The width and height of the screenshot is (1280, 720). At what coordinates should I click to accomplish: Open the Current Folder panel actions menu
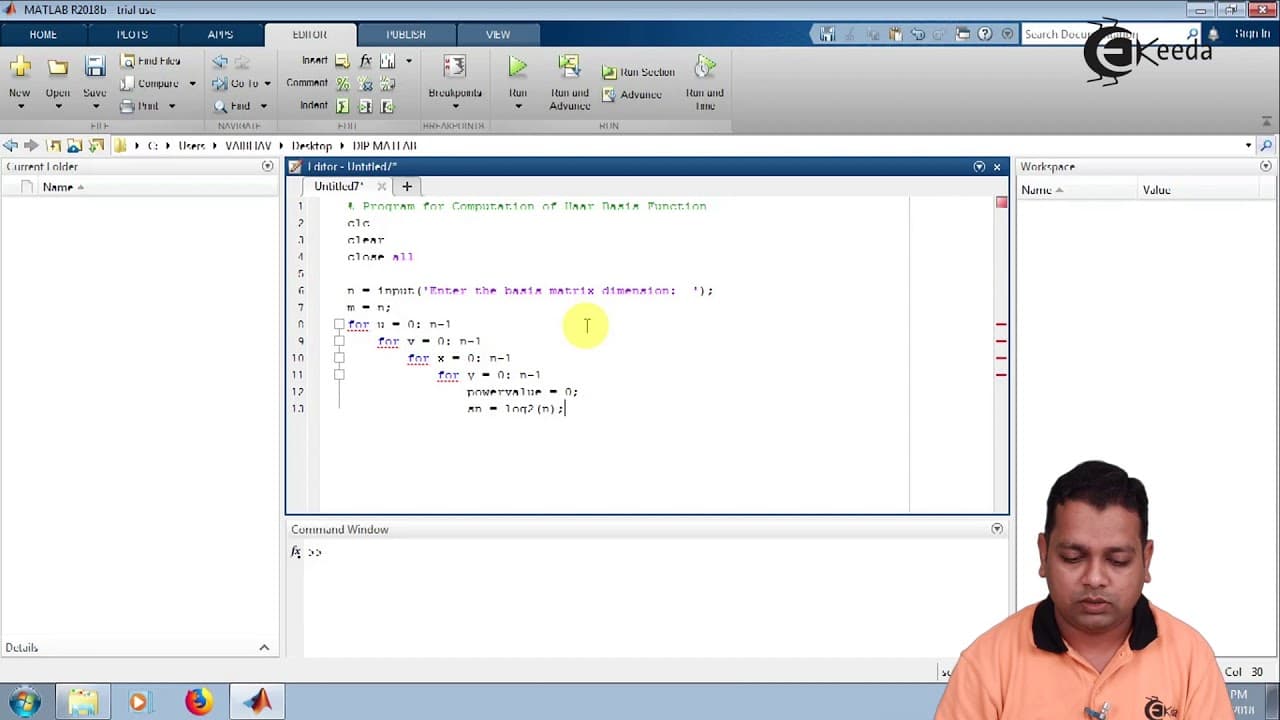(267, 166)
